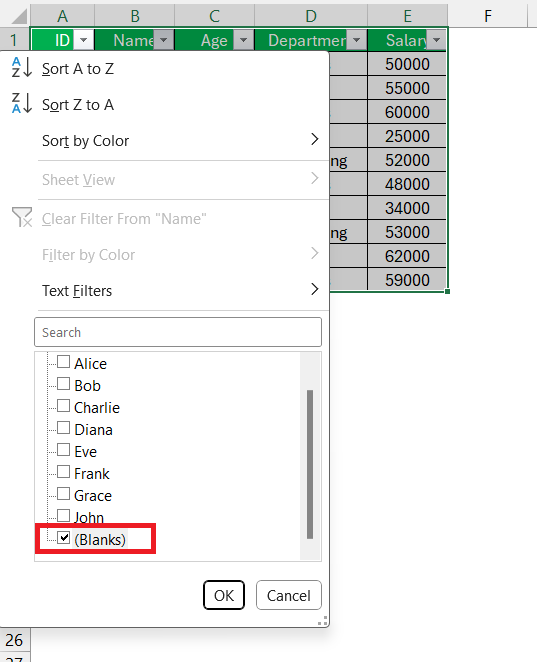This screenshot has height=662, width=537.
Task: Click the salary cell 55000
Action: (407, 88)
